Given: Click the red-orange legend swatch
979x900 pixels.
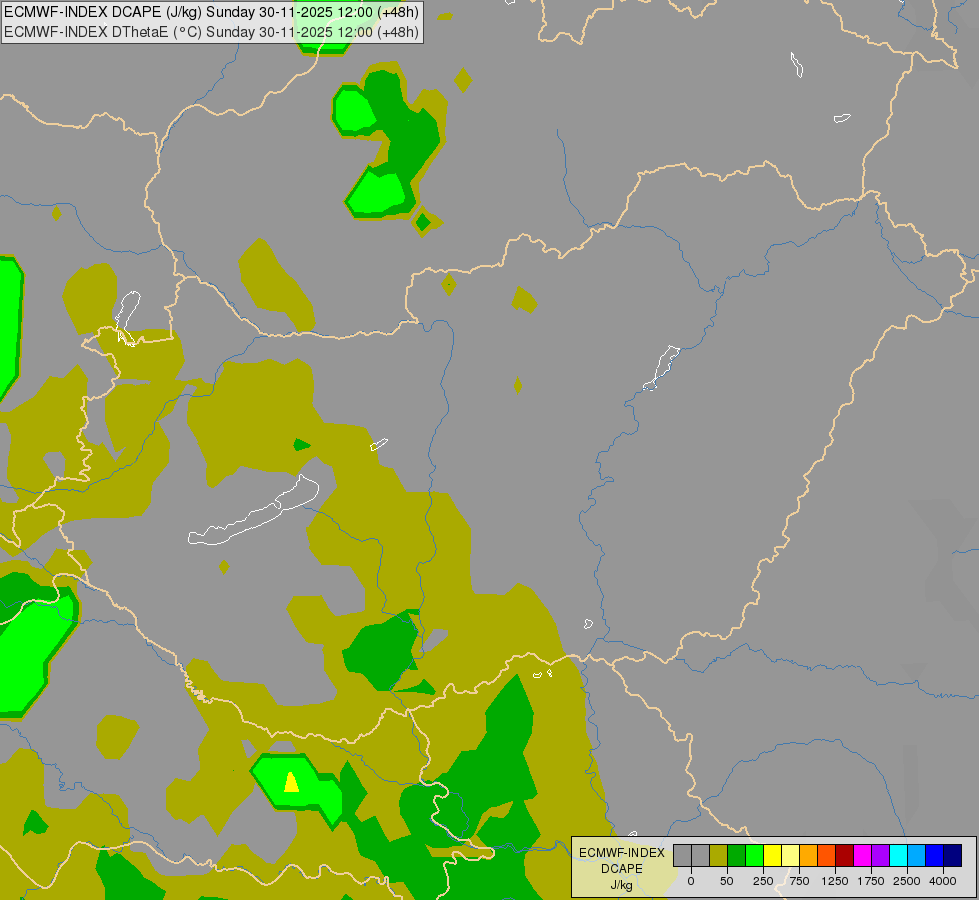Looking at the screenshot, I should click(827, 855).
